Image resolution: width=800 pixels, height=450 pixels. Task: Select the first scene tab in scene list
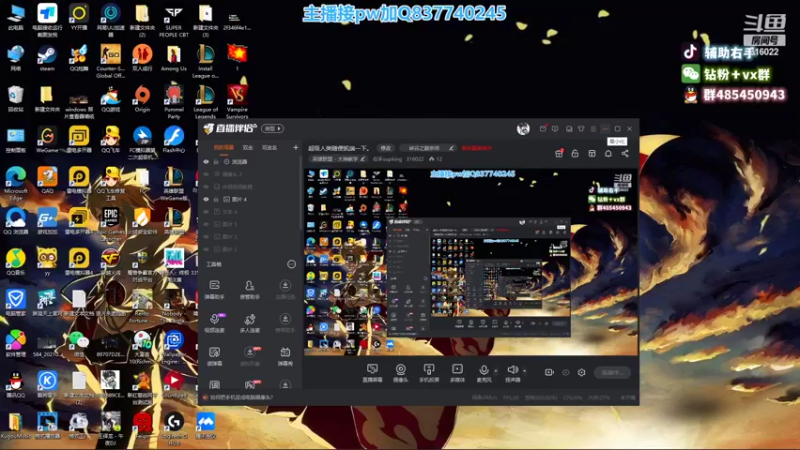pos(223,147)
